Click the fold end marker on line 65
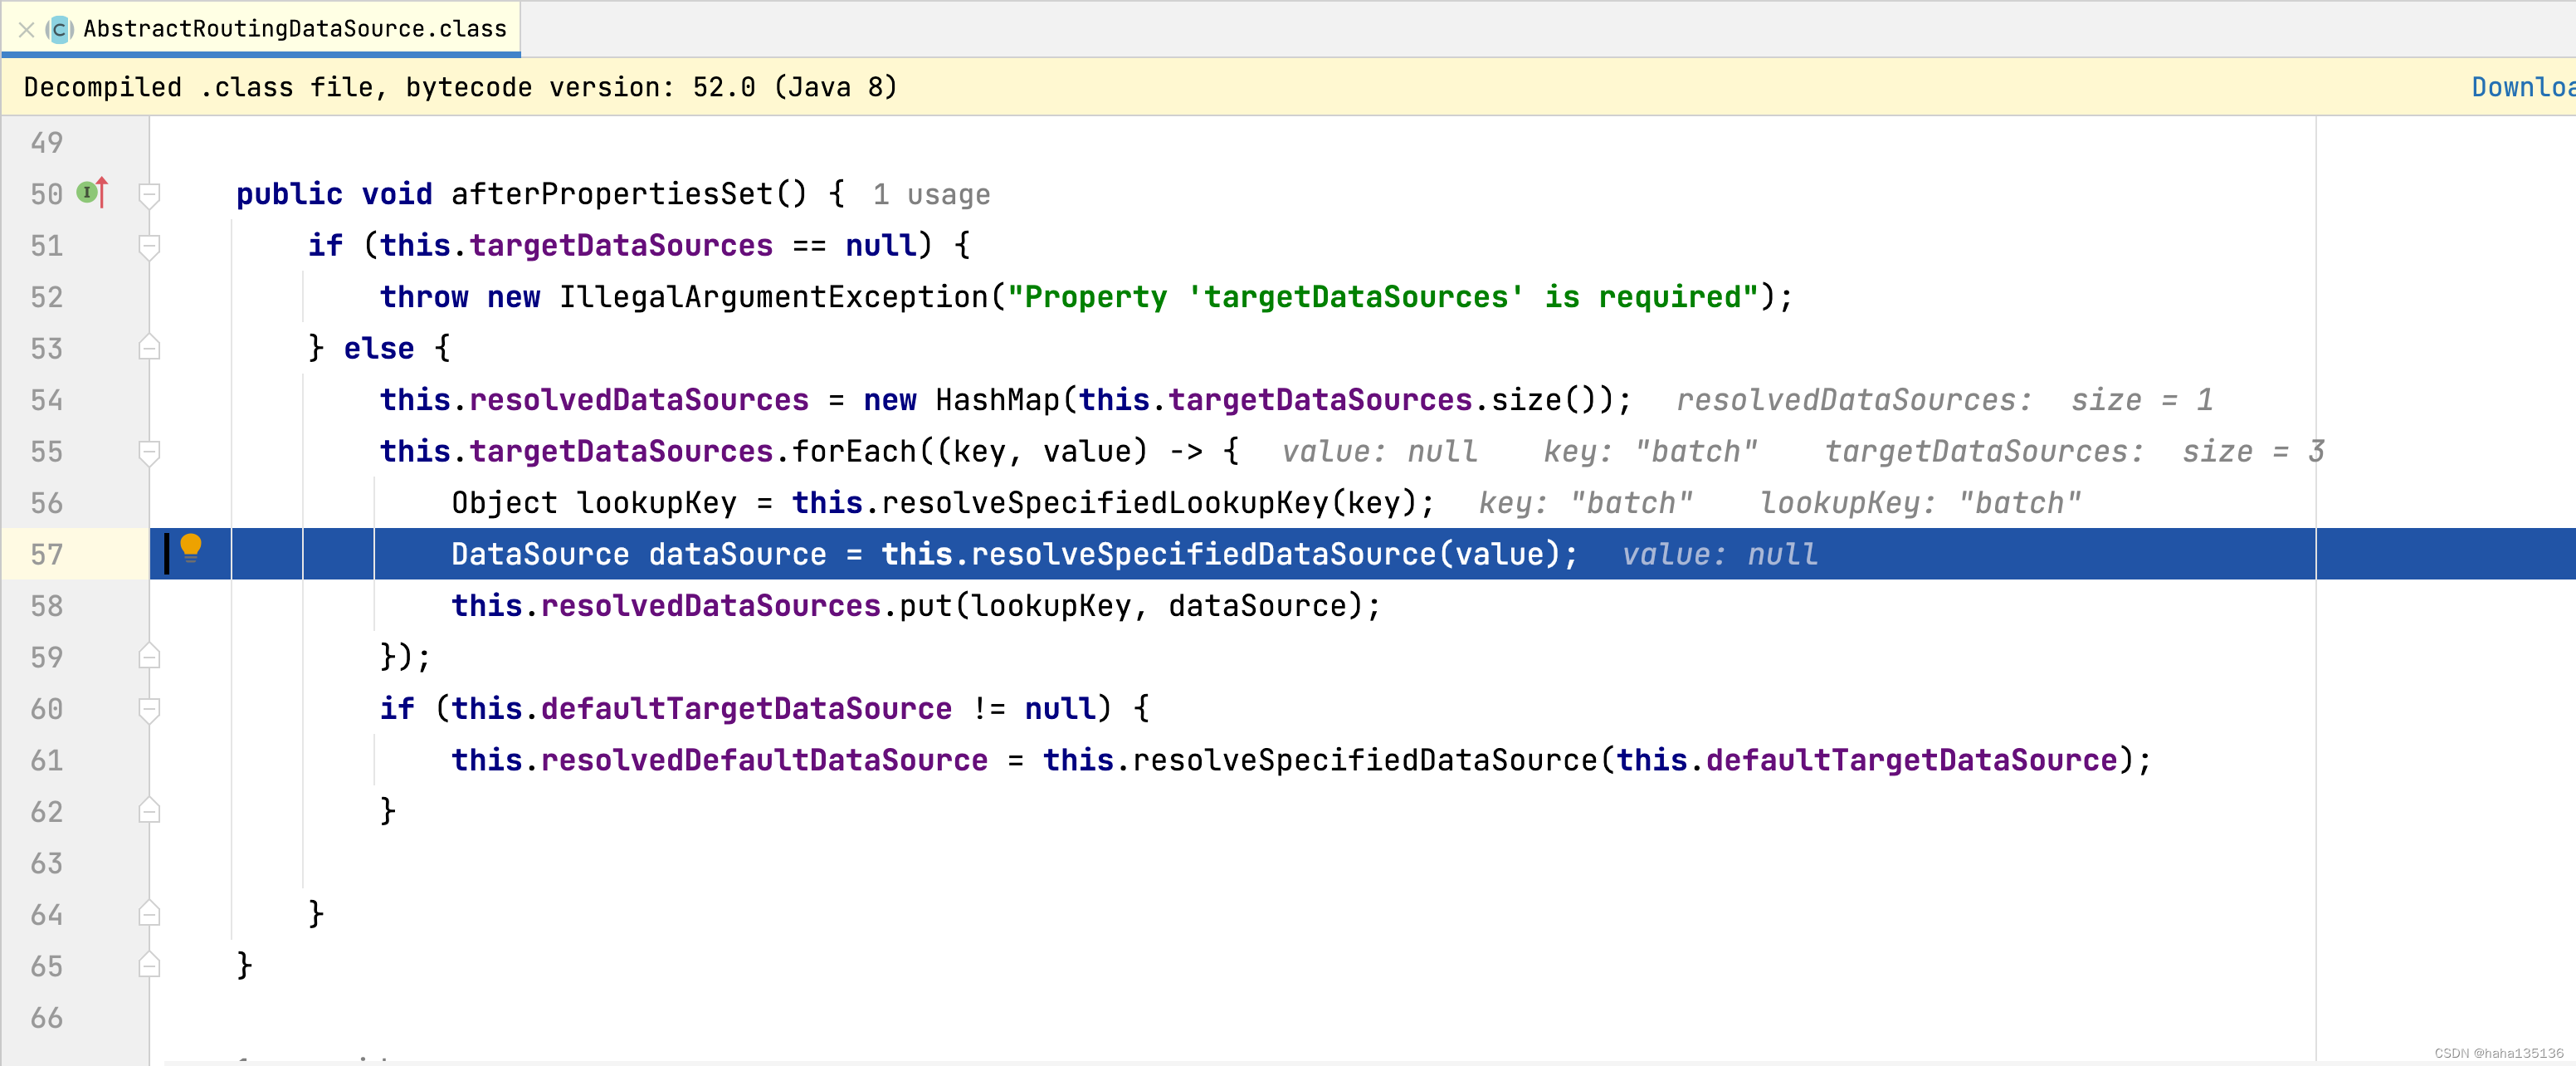This screenshot has height=1066, width=2576. coord(150,966)
